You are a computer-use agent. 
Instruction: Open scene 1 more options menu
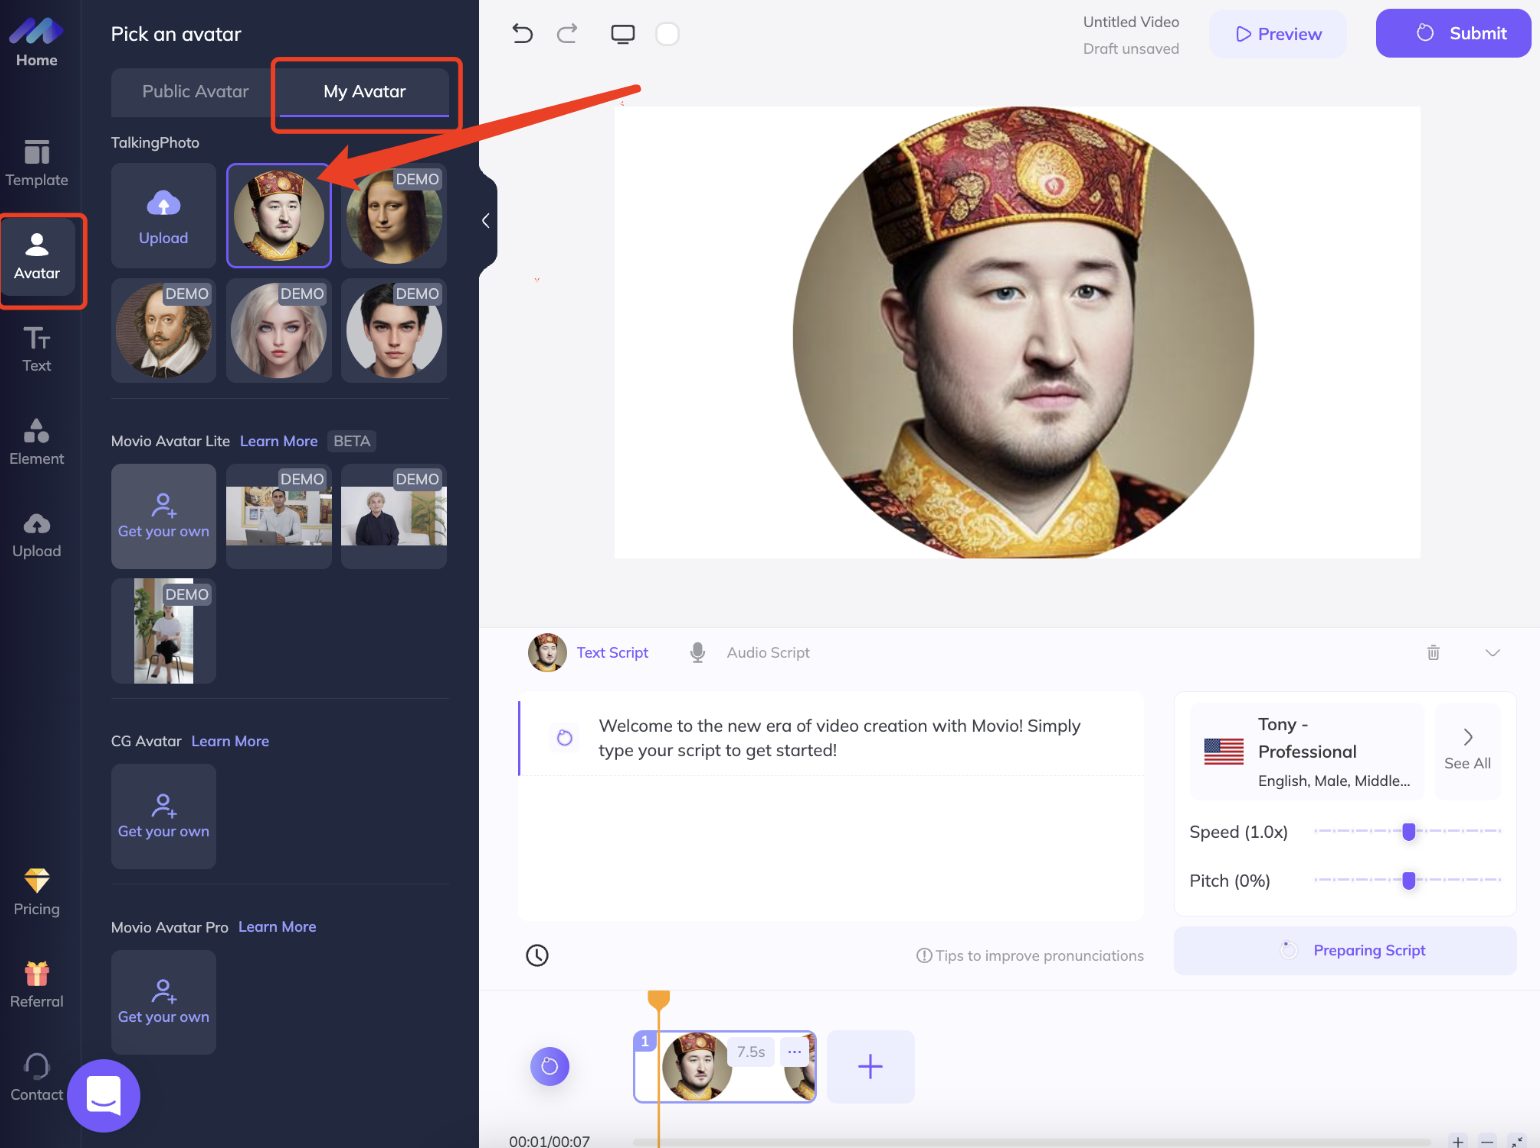point(794,1051)
